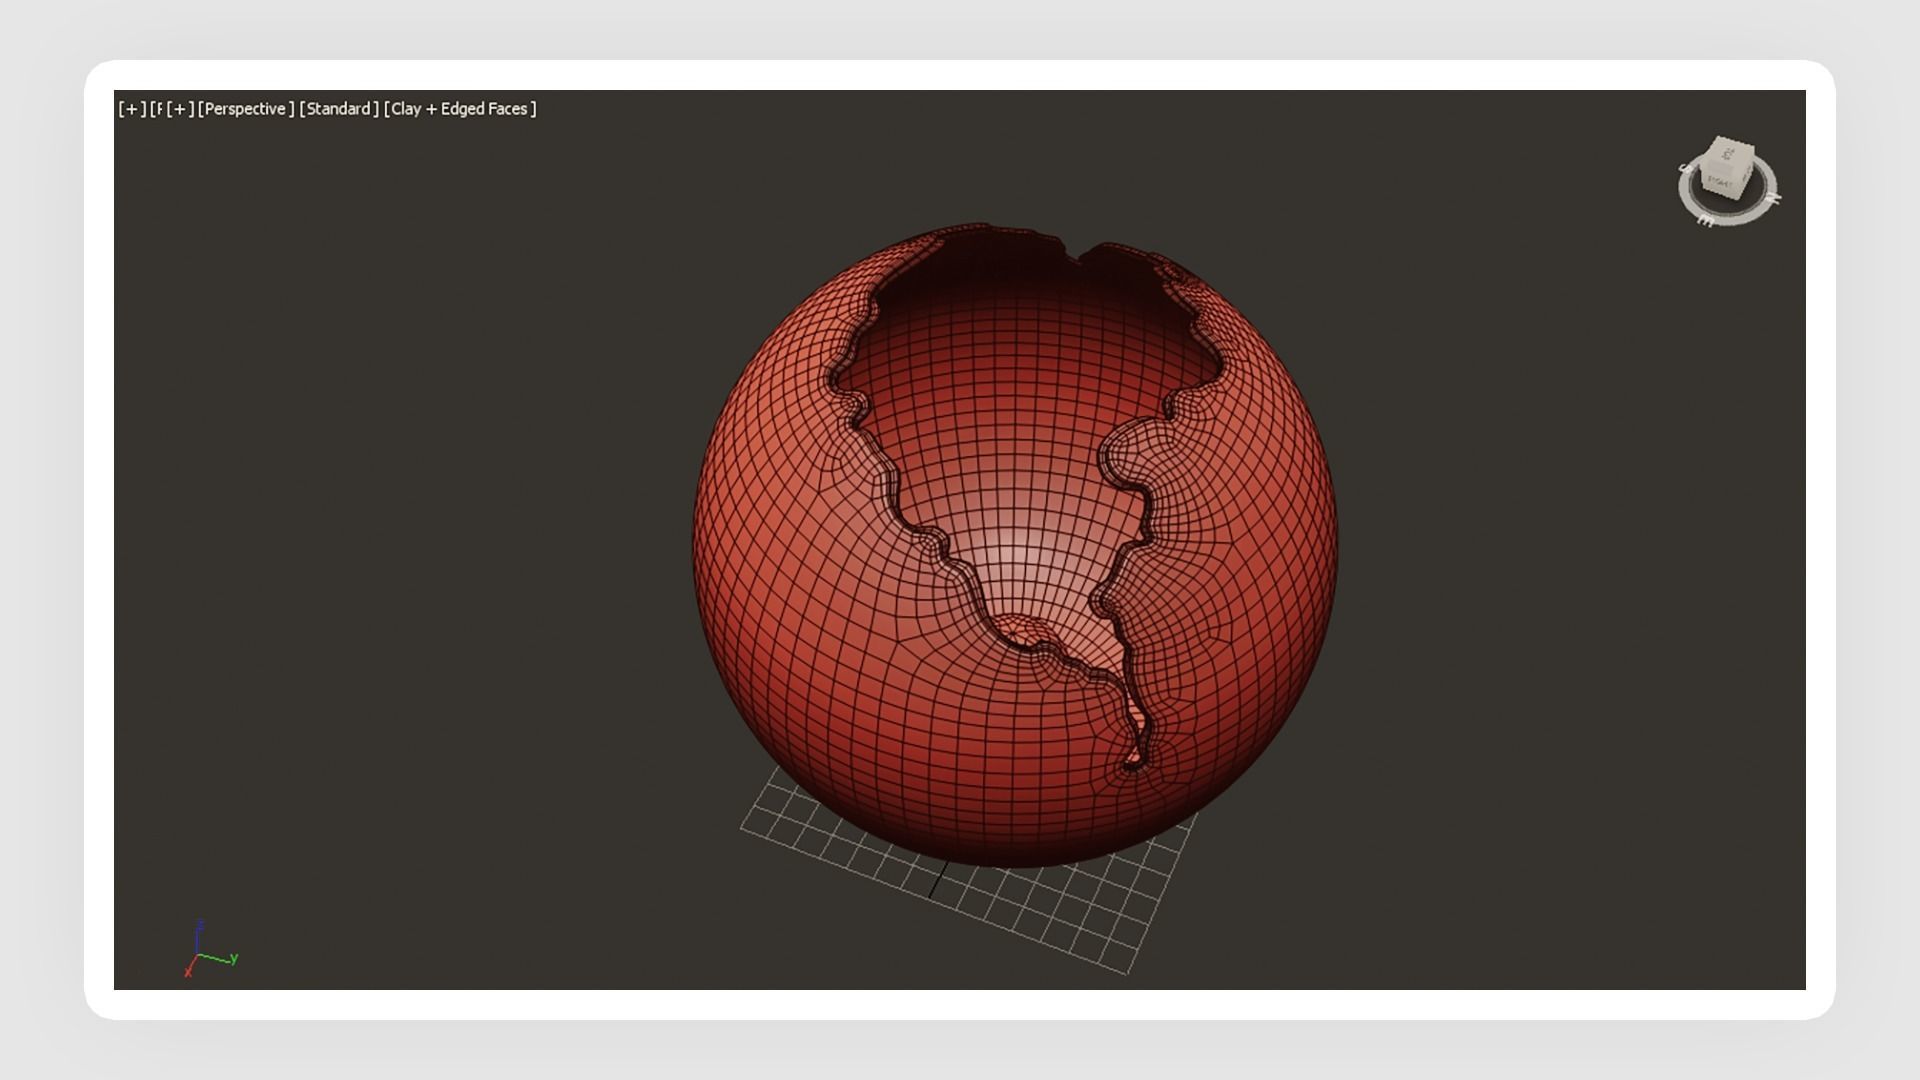Screen dimensions: 1920x1080
Task: Click the partially hidden [F viewport label
Action: [156, 109]
